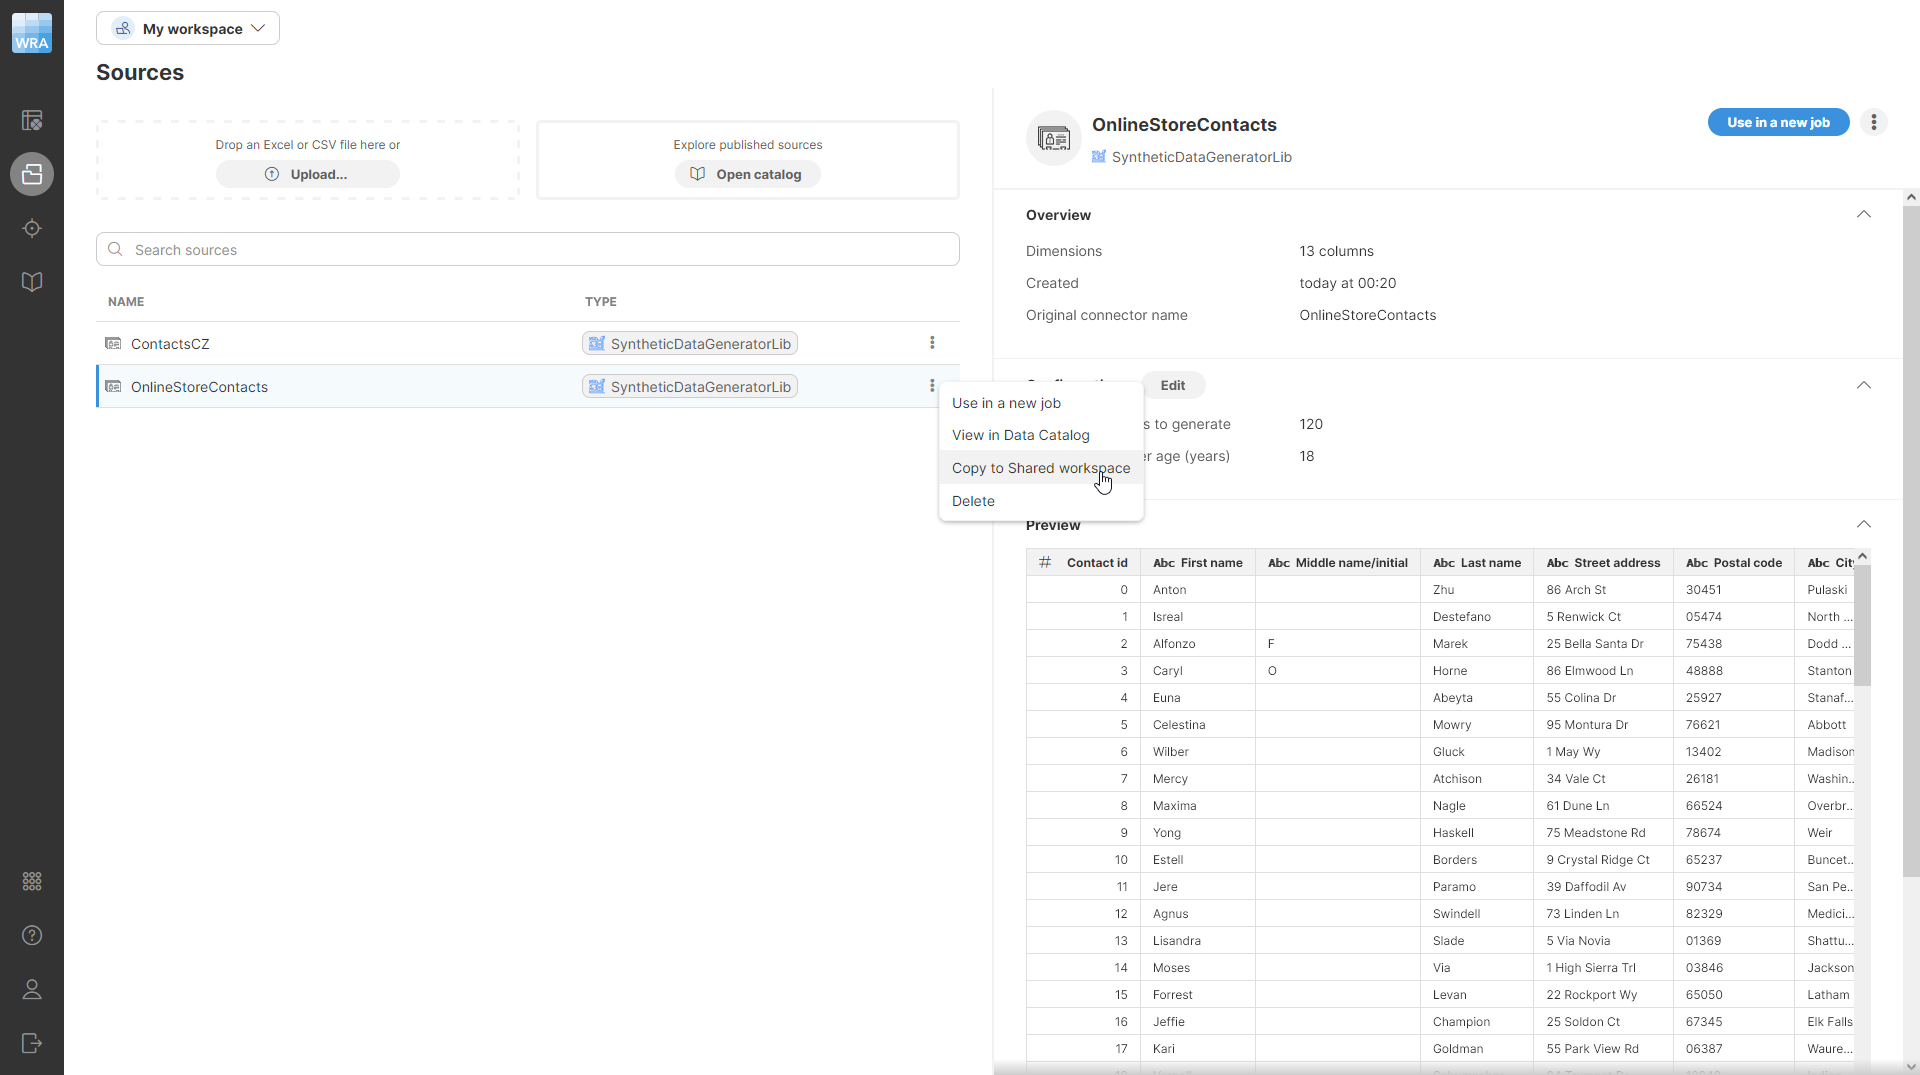Open the Jobs dashboard icon at sidebar top
Image resolution: width=1920 pixels, height=1075 pixels.
32,120
